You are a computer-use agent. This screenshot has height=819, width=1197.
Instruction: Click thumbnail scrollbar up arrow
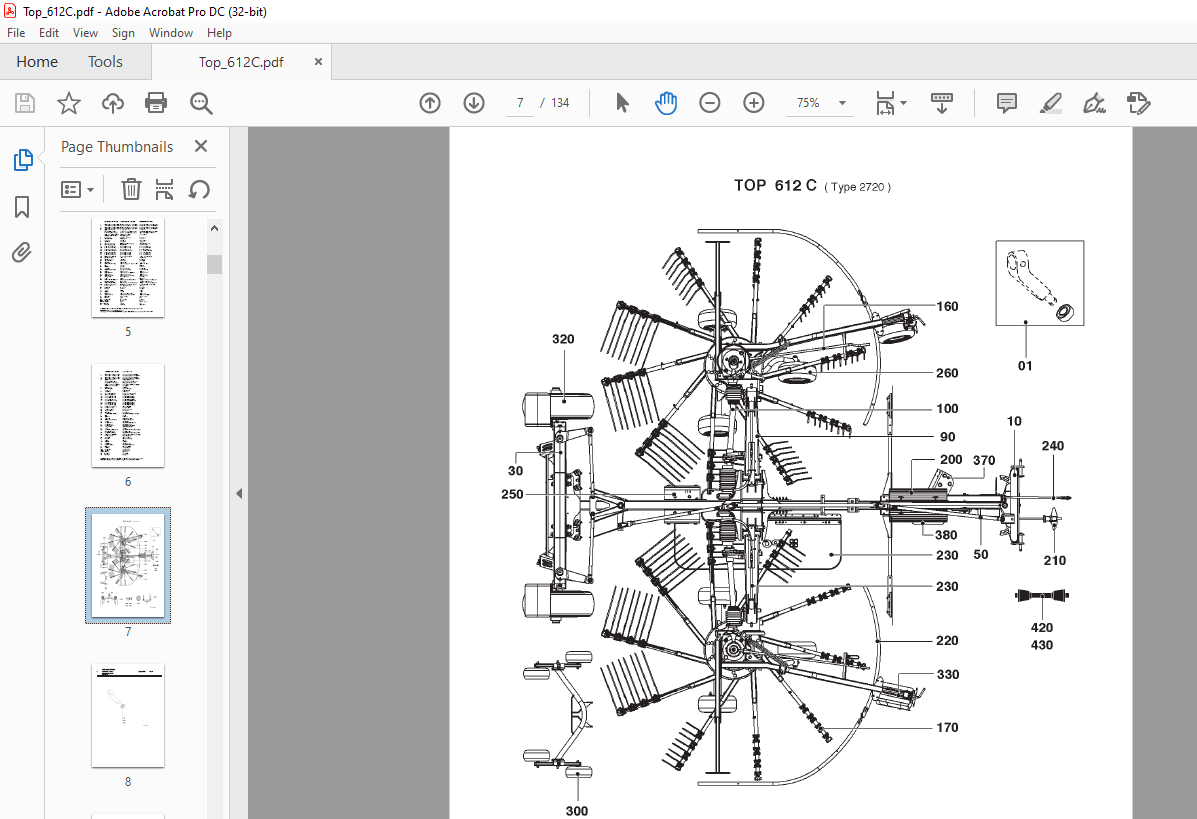[215, 228]
